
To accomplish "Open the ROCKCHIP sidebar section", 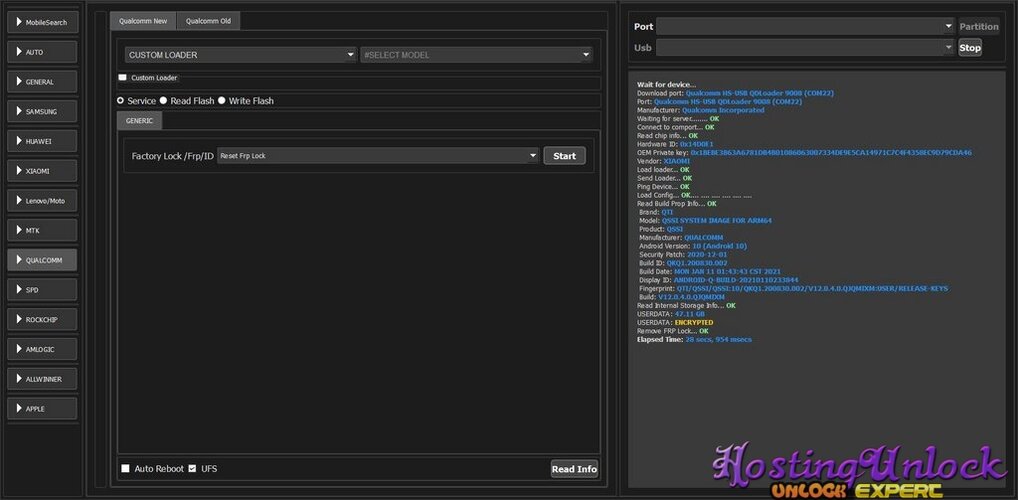I will (42, 319).
